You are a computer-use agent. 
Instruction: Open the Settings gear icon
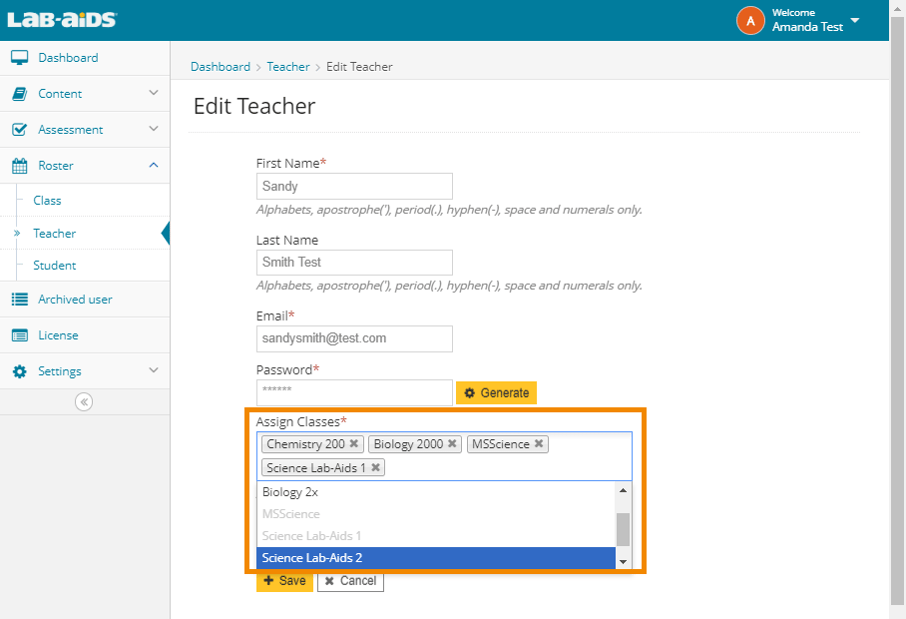pyautogui.click(x=22, y=371)
